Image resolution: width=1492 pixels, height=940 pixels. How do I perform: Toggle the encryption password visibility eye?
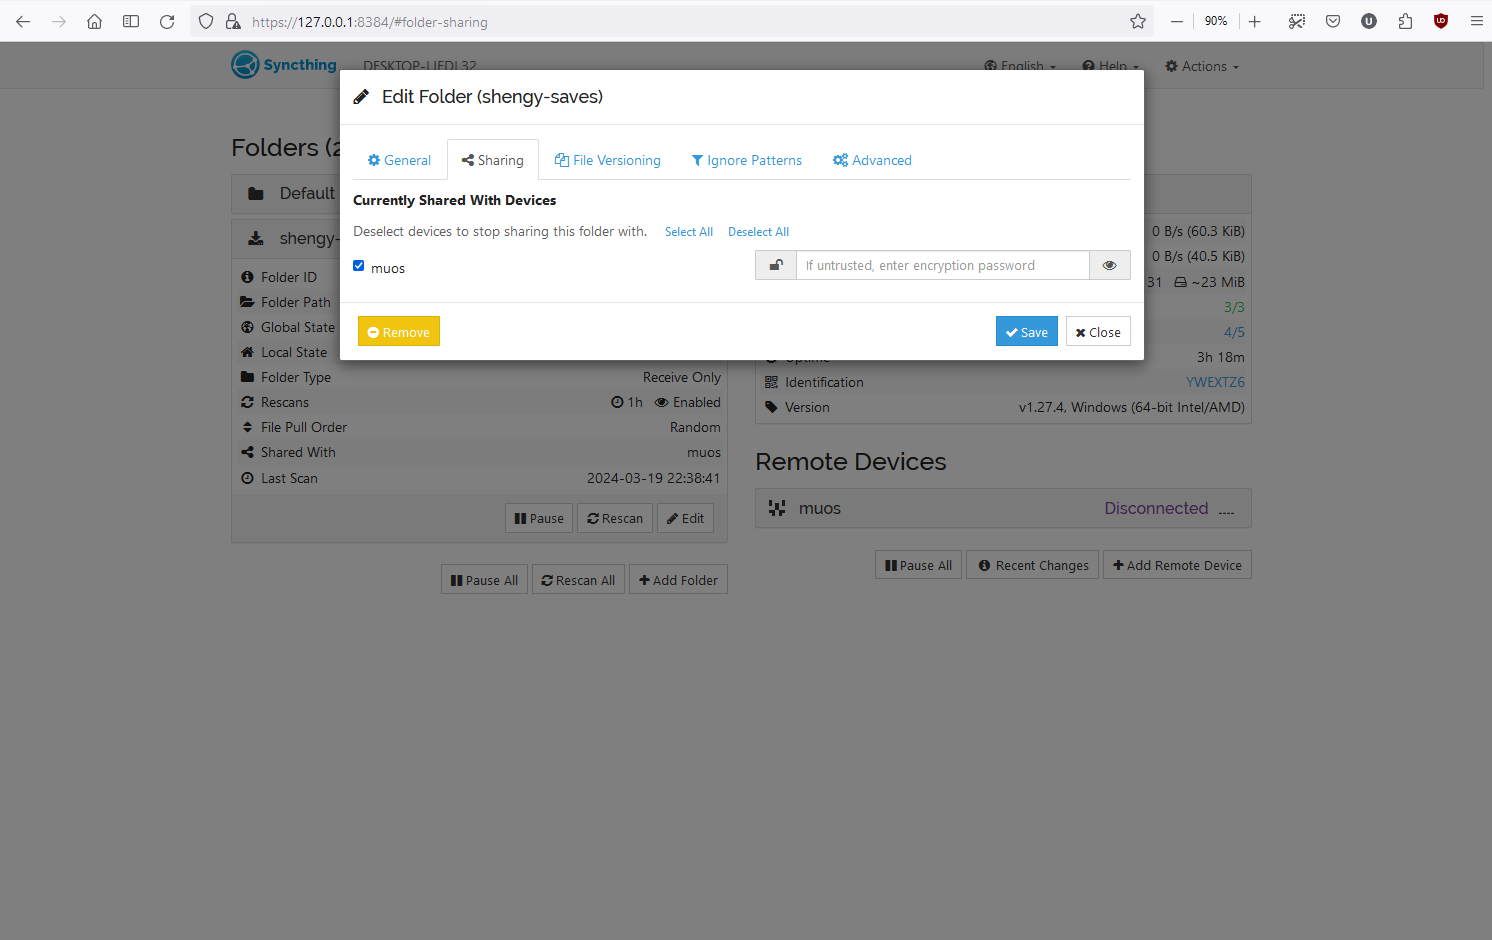tap(1109, 265)
